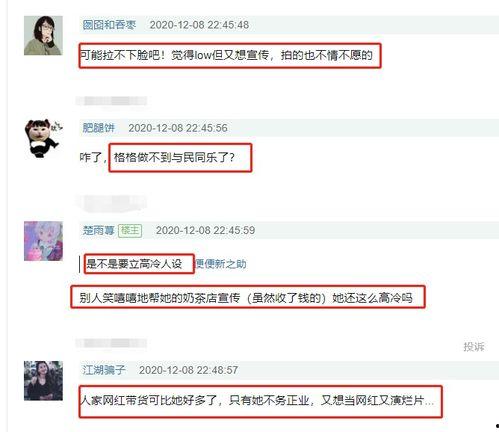Click timestamp 2020-12-08 22:48:57
This screenshot has height=432, width=499.
coord(188,370)
